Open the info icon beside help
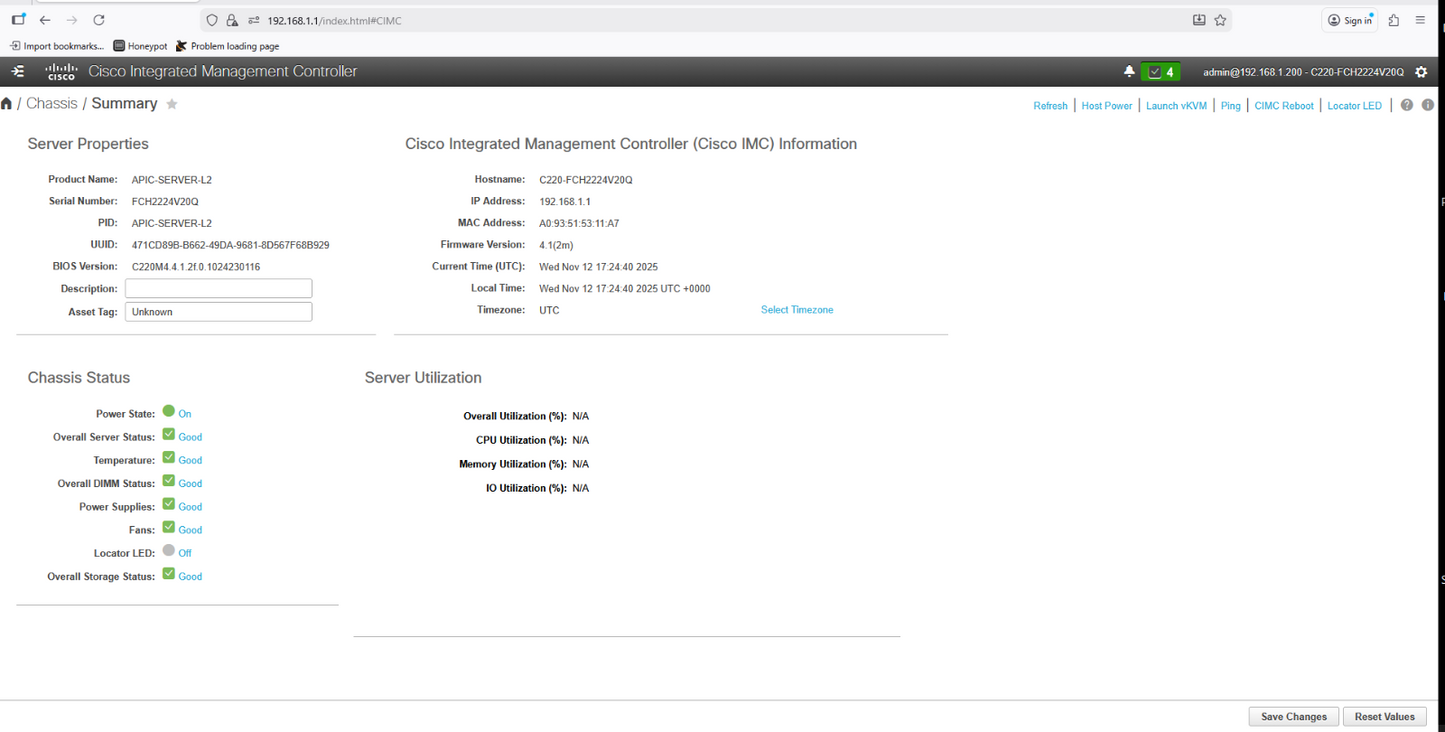Image resolution: width=1445 pixels, height=732 pixels. 1428,105
